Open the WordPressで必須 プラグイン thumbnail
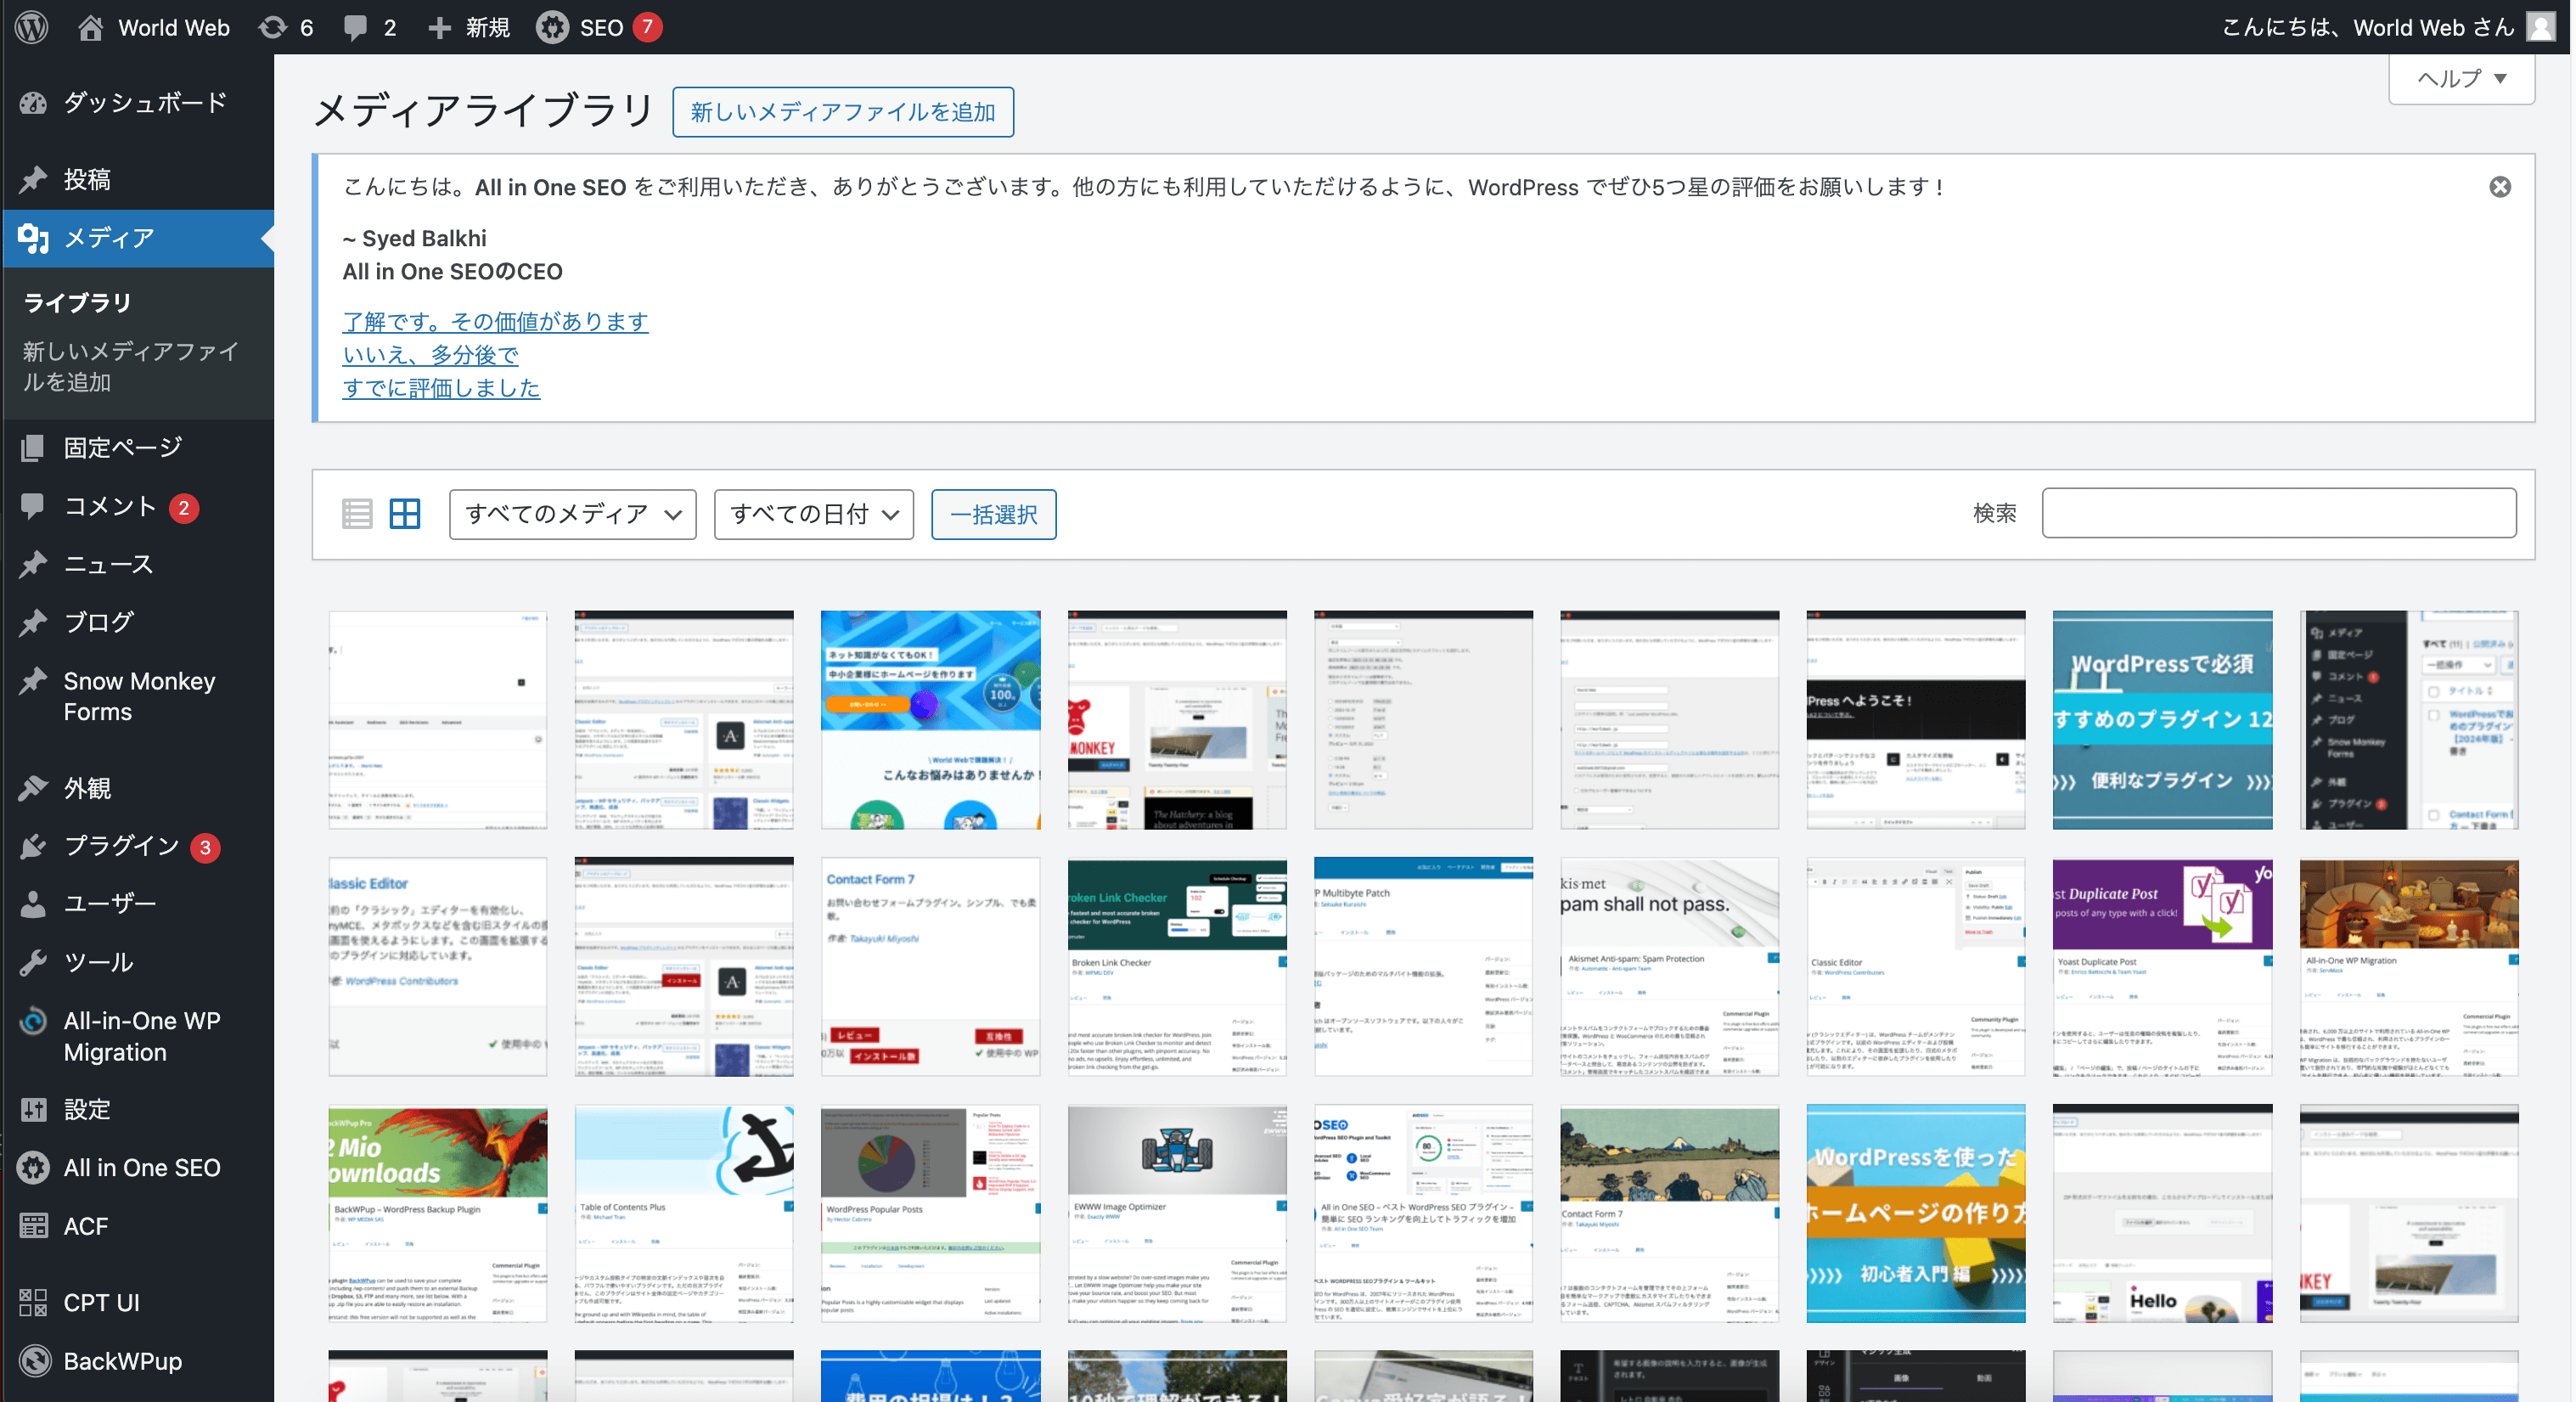Screen dimensions: 2576x1402 (x=2162, y=720)
